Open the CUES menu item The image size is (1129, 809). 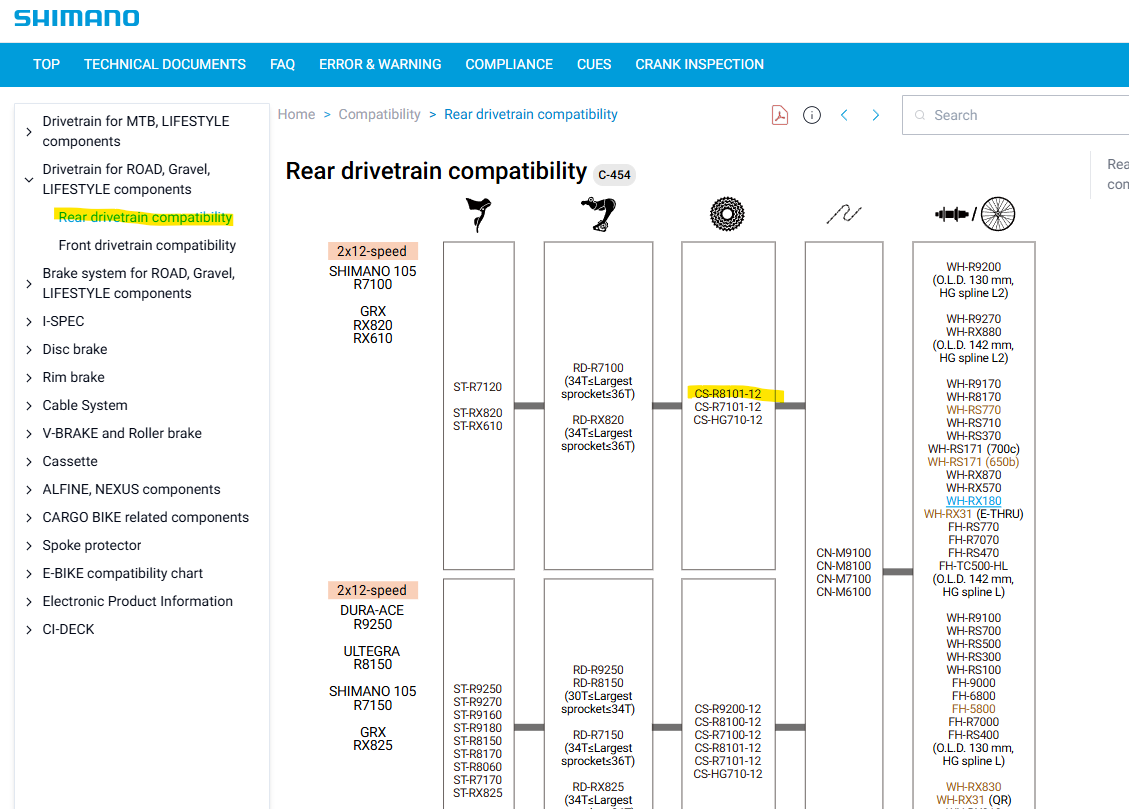pyautogui.click(x=594, y=64)
